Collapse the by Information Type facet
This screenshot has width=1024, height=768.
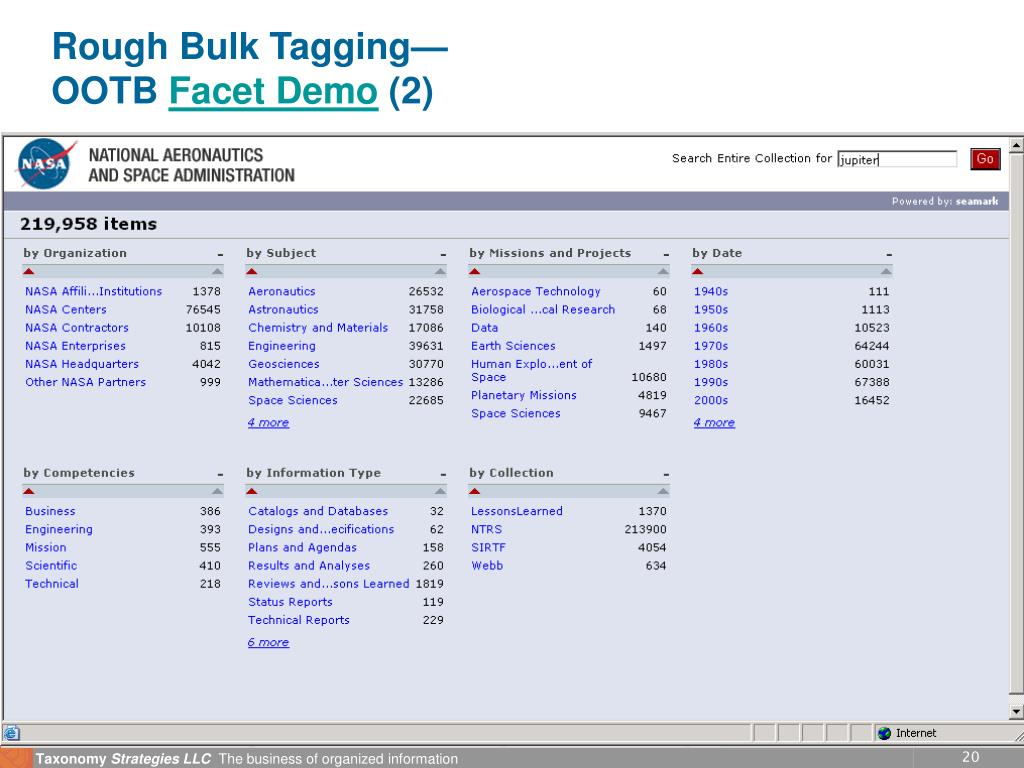pos(443,474)
